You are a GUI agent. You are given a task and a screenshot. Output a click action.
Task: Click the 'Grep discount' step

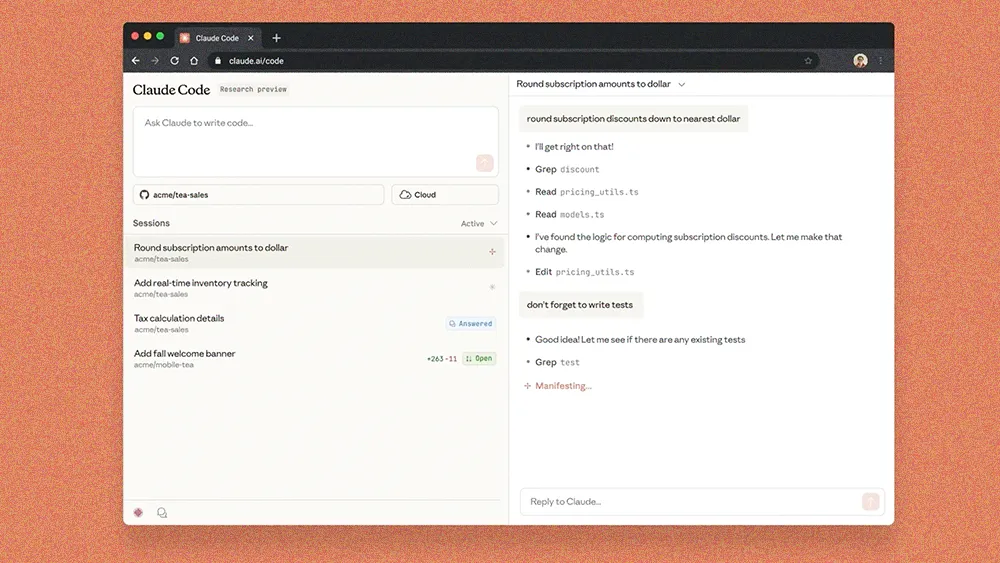[x=567, y=169]
